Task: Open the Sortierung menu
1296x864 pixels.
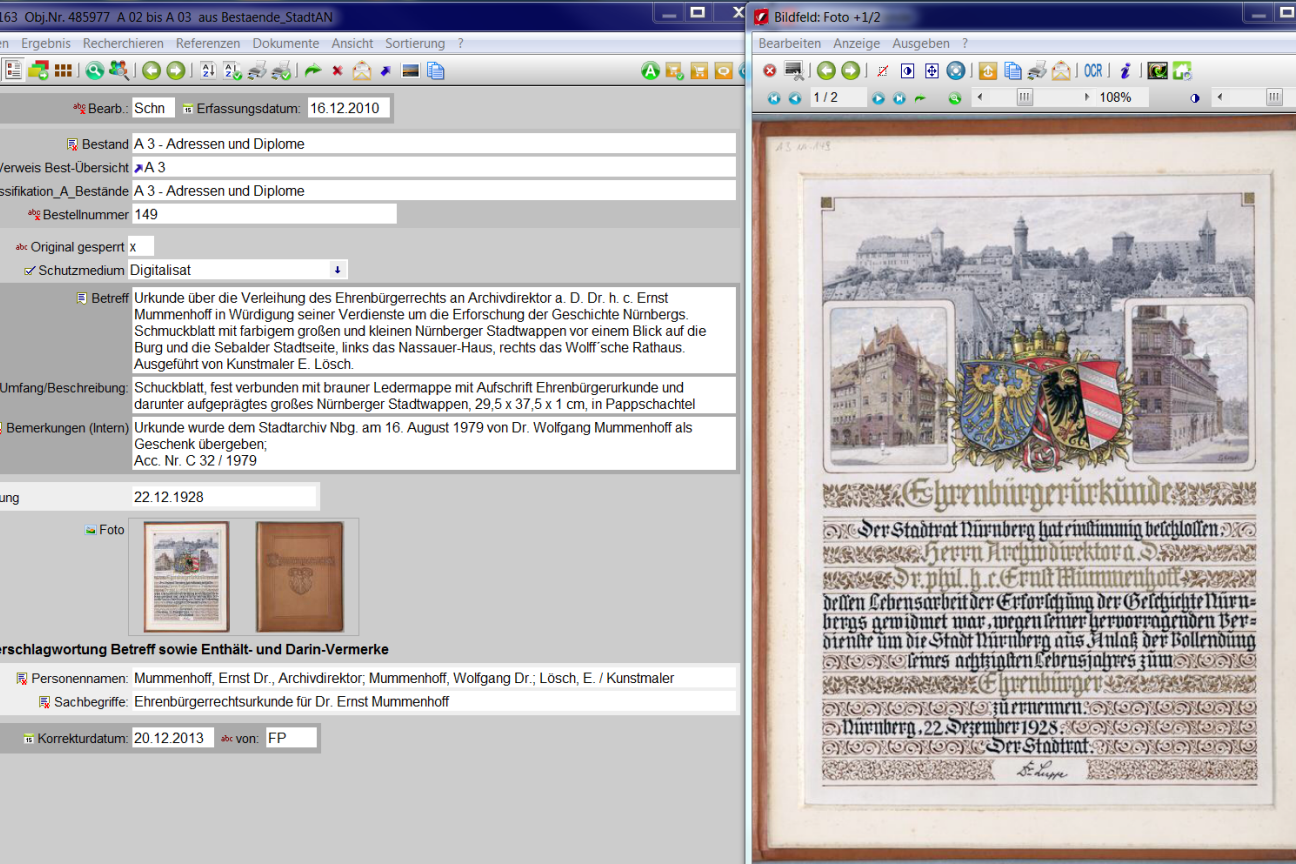Action: click(414, 43)
